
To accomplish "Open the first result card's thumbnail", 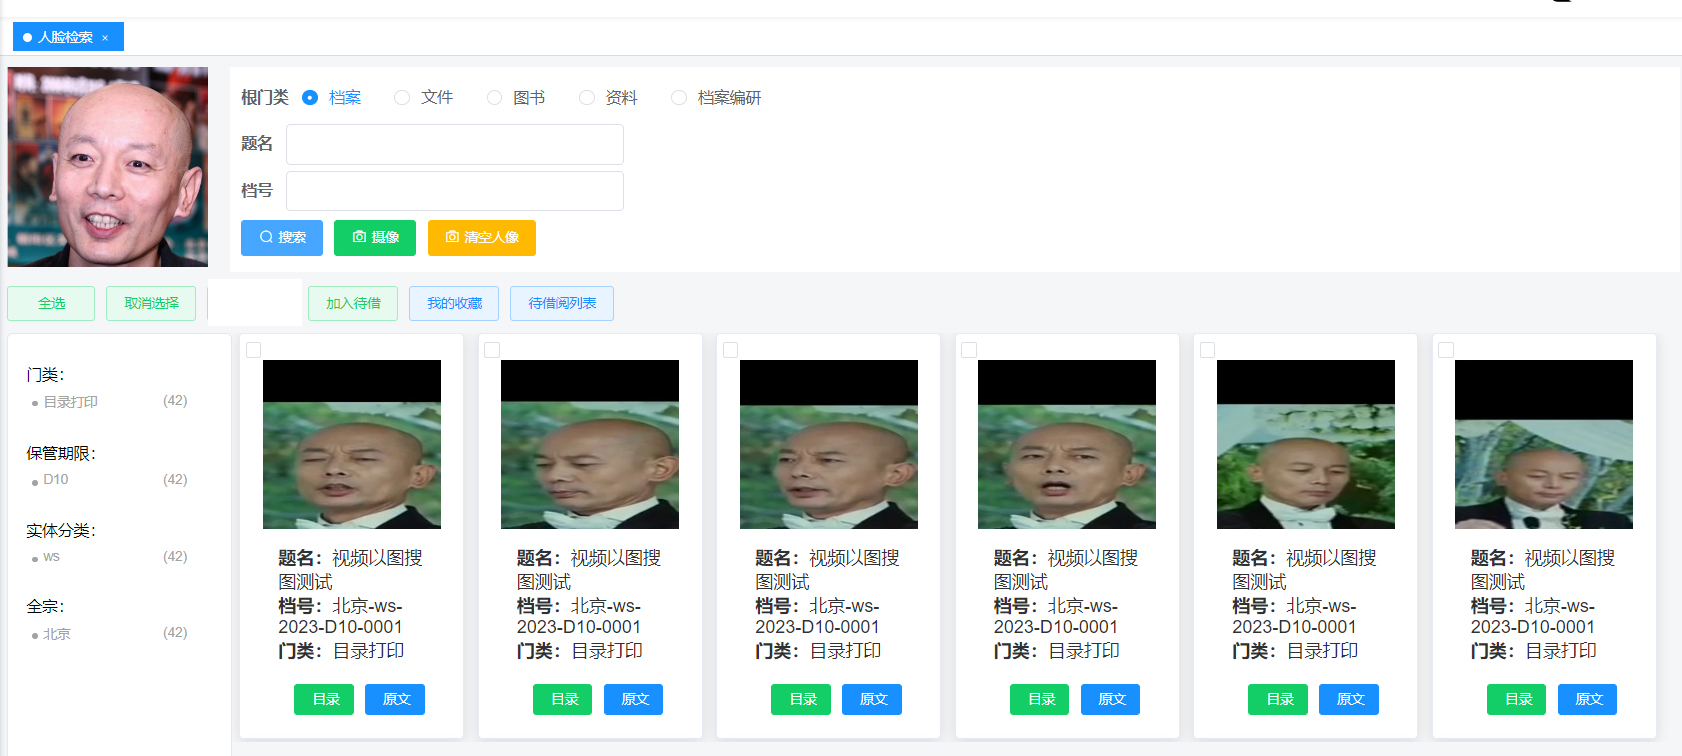I will coord(352,445).
